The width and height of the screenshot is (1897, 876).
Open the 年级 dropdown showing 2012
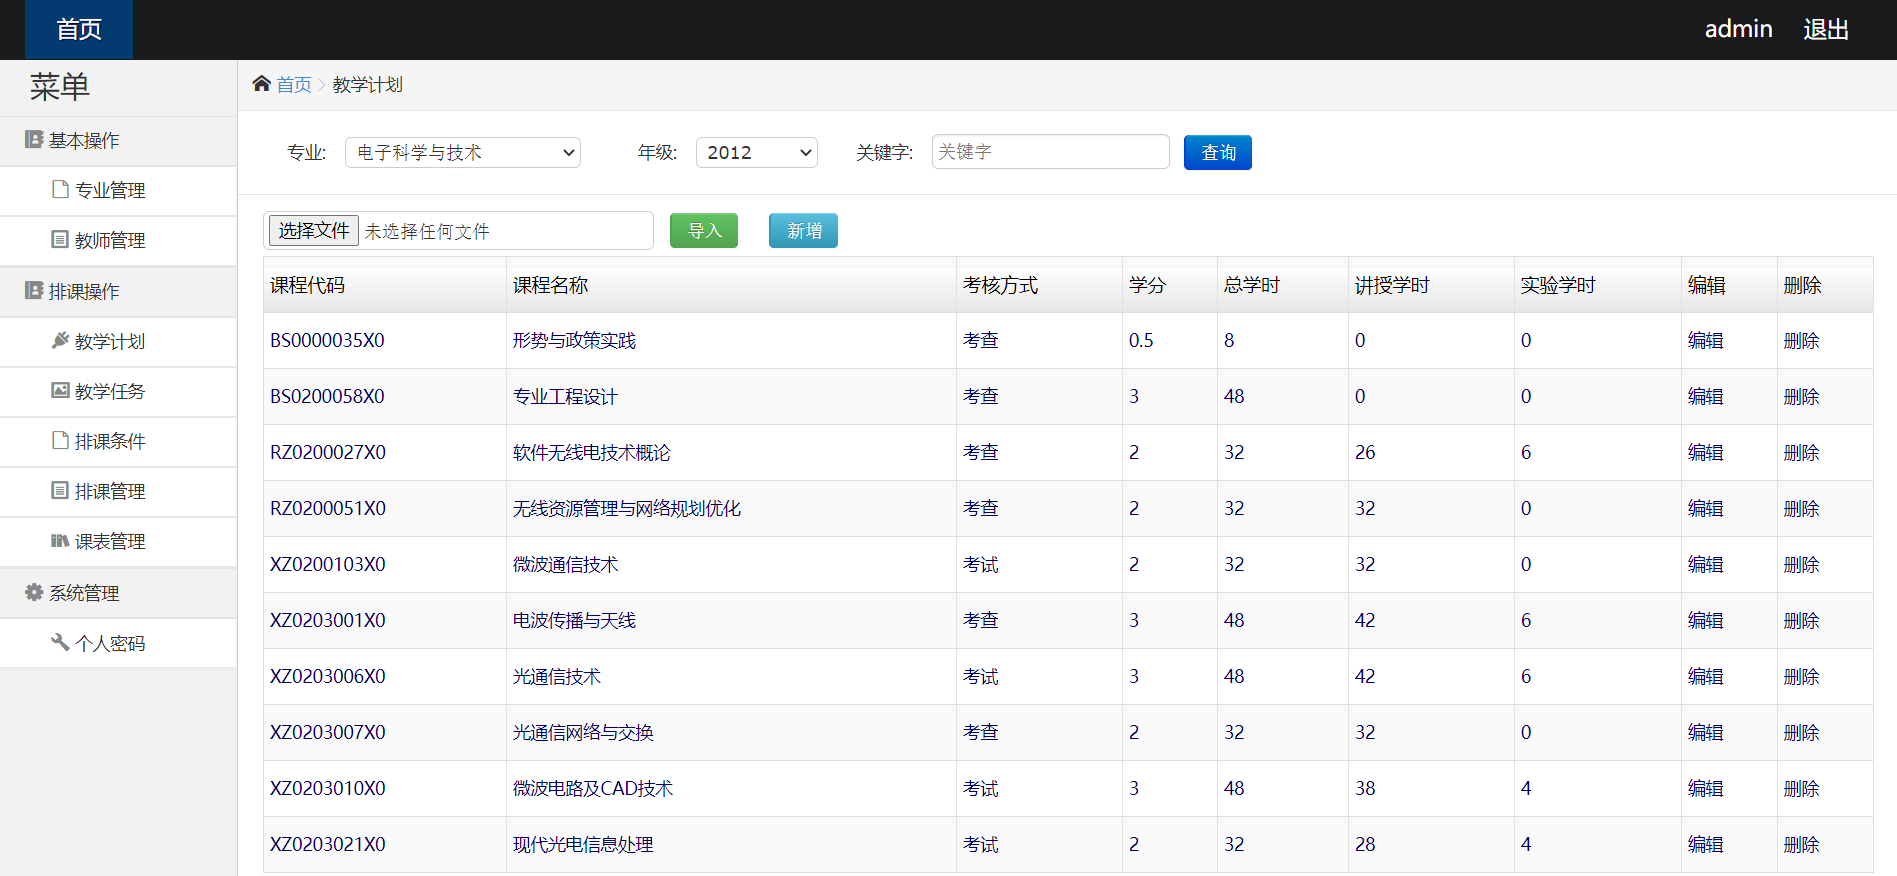(757, 152)
